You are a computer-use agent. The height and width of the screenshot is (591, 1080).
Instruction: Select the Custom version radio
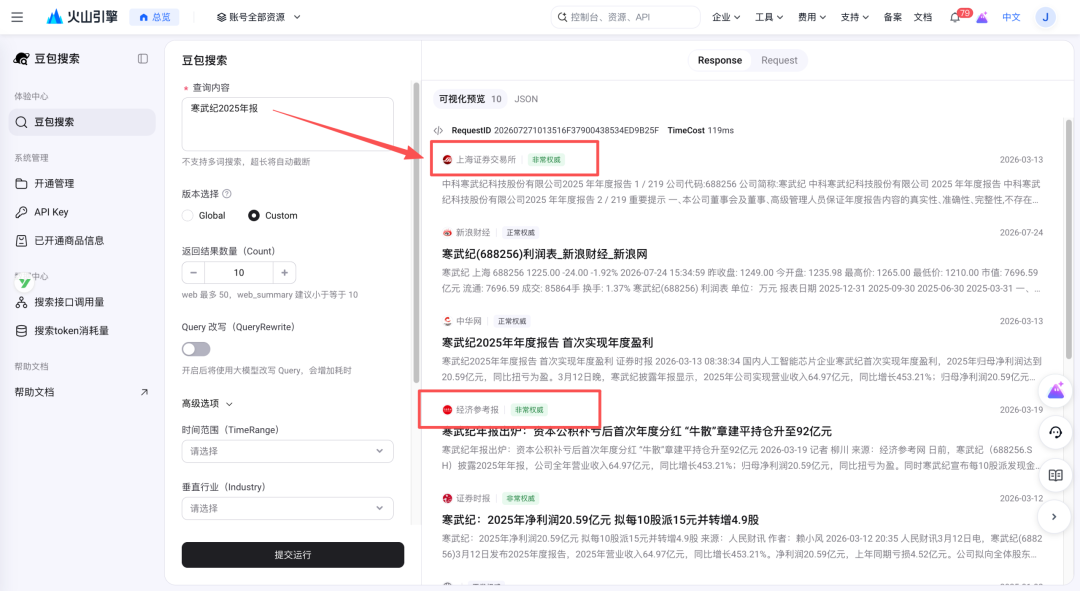click(x=253, y=216)
